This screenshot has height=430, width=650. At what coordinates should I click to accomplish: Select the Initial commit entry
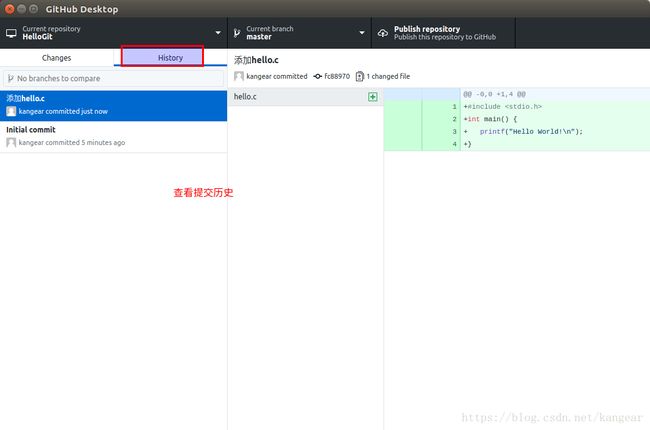click(114, 137)
